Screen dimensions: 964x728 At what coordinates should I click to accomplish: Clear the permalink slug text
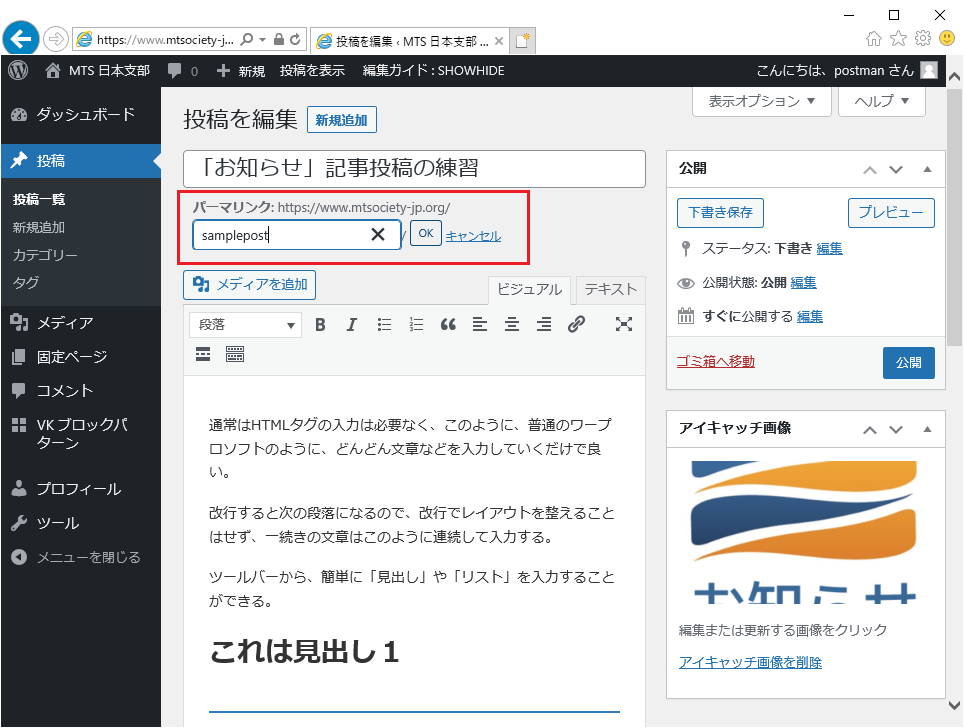point(378,235)
